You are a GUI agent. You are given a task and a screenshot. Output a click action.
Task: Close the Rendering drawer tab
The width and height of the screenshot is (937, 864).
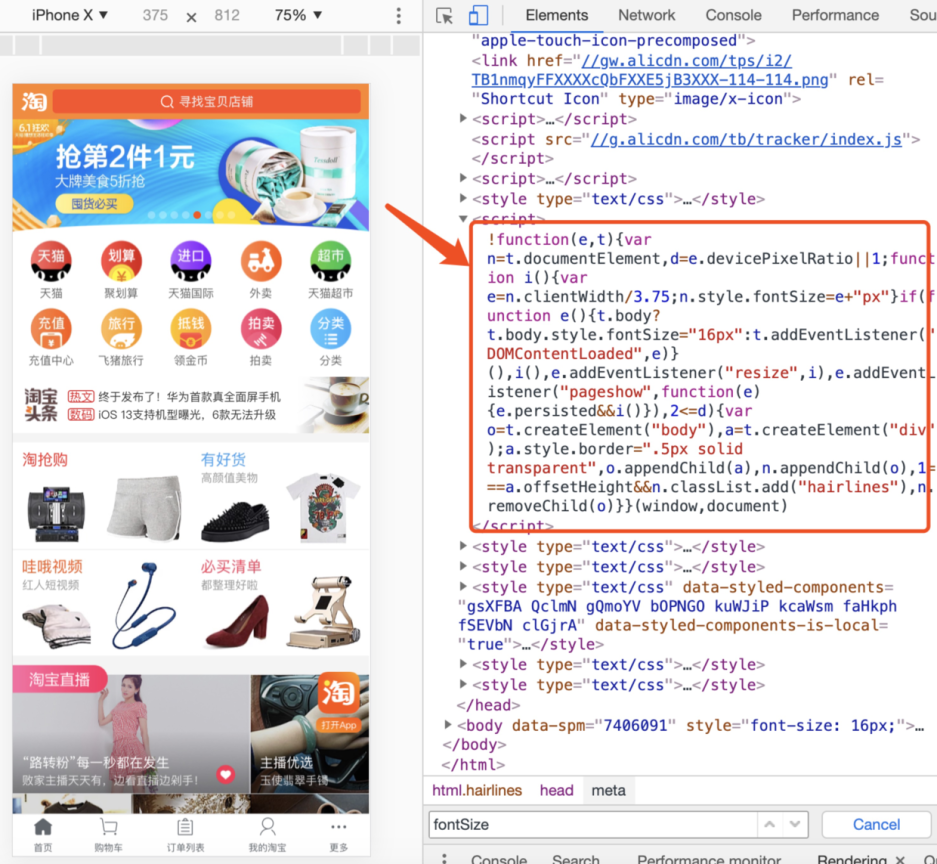tap(900, 859)
